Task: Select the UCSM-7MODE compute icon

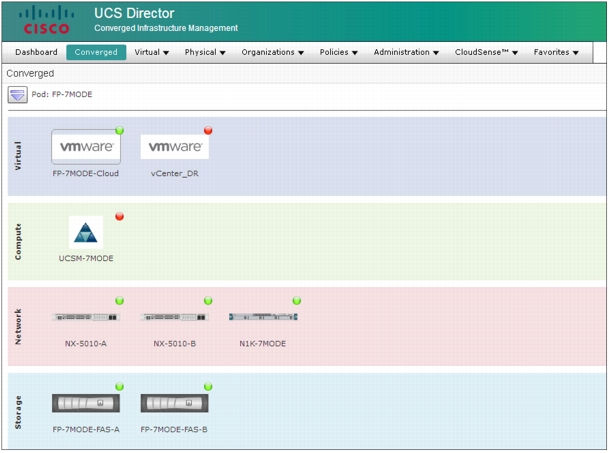Action: point(86,232)
